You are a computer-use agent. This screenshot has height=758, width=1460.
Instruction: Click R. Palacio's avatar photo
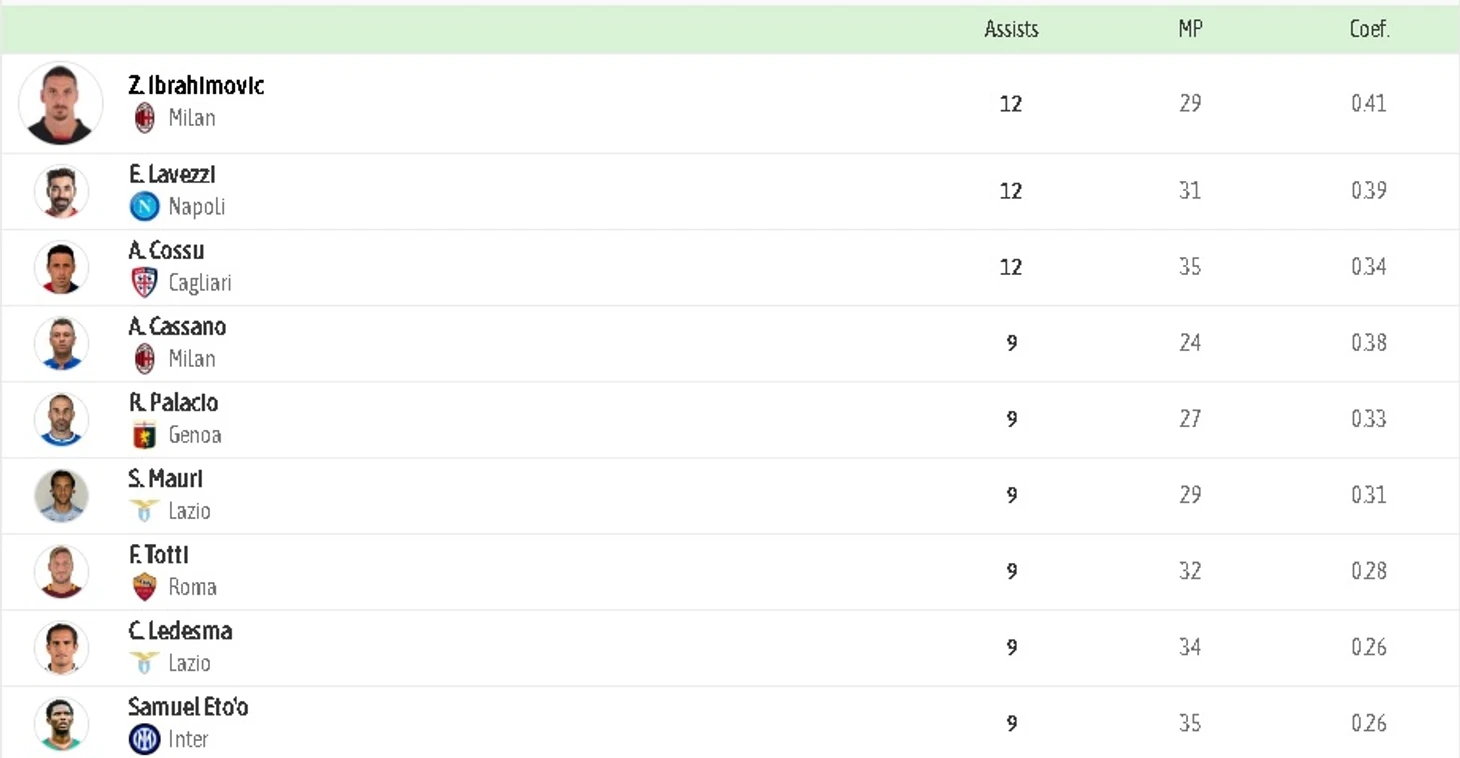(61, 419)
